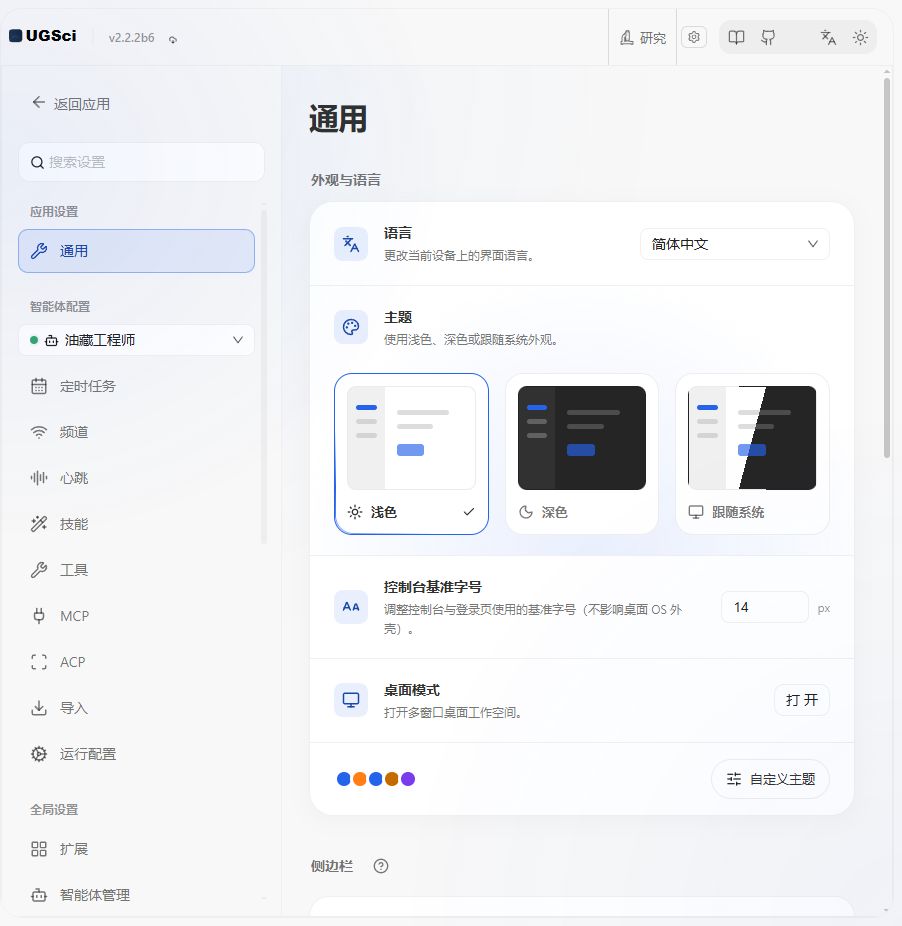Viewport: 902px width, 926px height.
Task: Click the 打开 desktop mode button
Action: pyautogui.click(x=802, y=700)
